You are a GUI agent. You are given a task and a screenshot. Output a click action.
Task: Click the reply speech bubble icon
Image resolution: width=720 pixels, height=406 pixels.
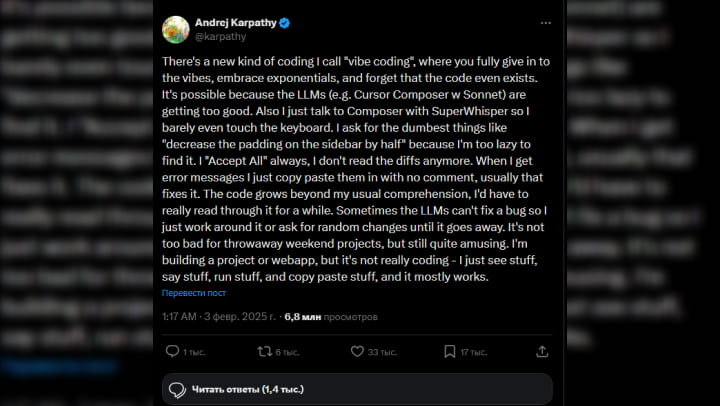171,352
